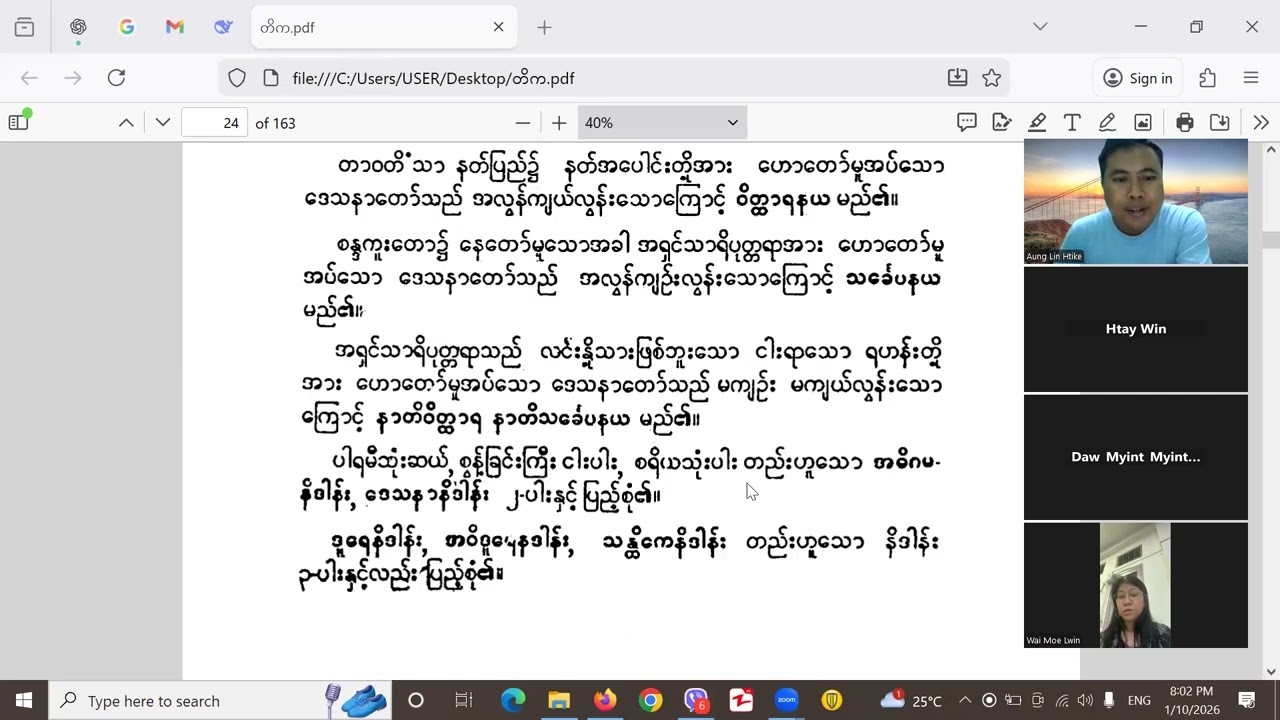The height and width of the screenshot is (720, 1280).
Task: Open Viber from taskbar
Action: pyautogui.click(x=696, y=701)
